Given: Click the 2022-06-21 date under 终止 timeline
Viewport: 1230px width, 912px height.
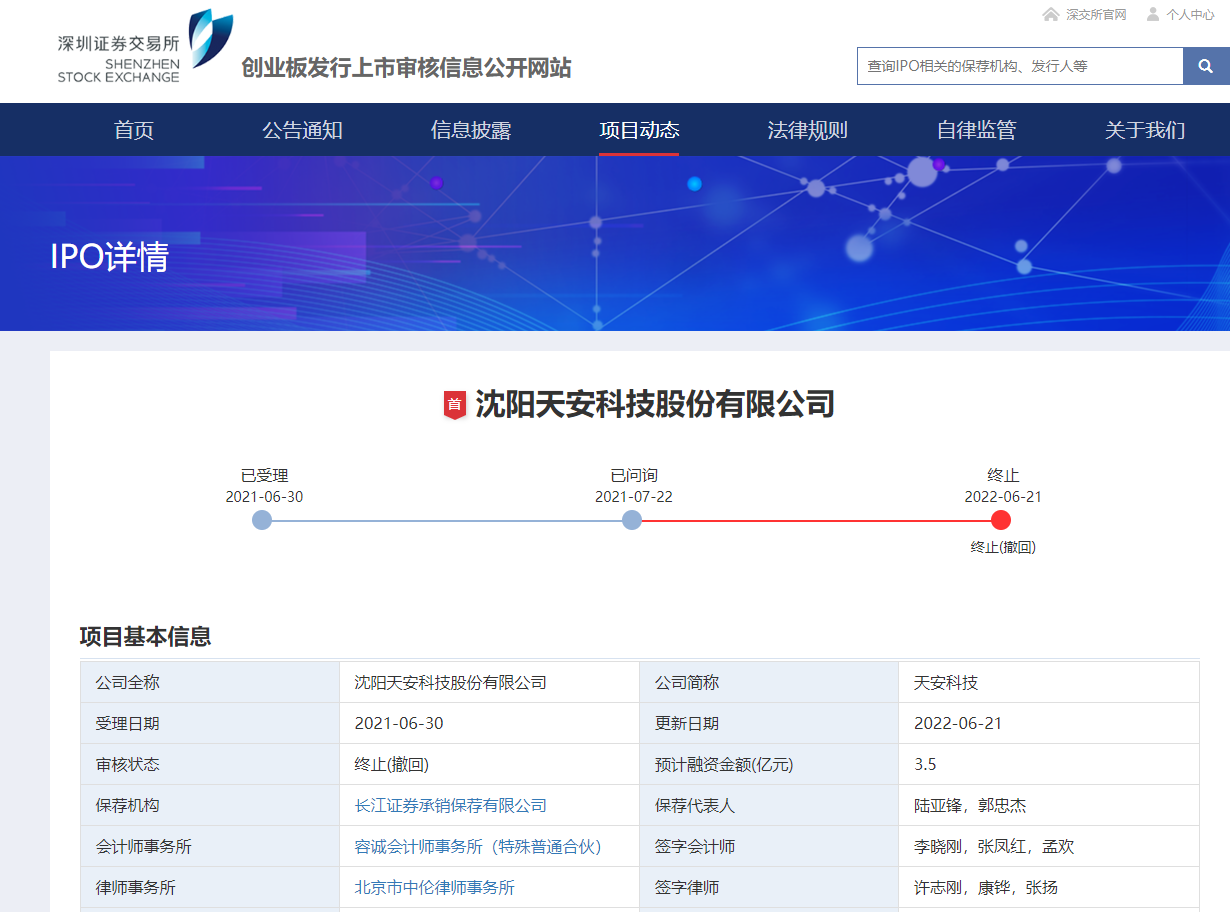Looking at the screenshot, I should (x=1003, y=497).
